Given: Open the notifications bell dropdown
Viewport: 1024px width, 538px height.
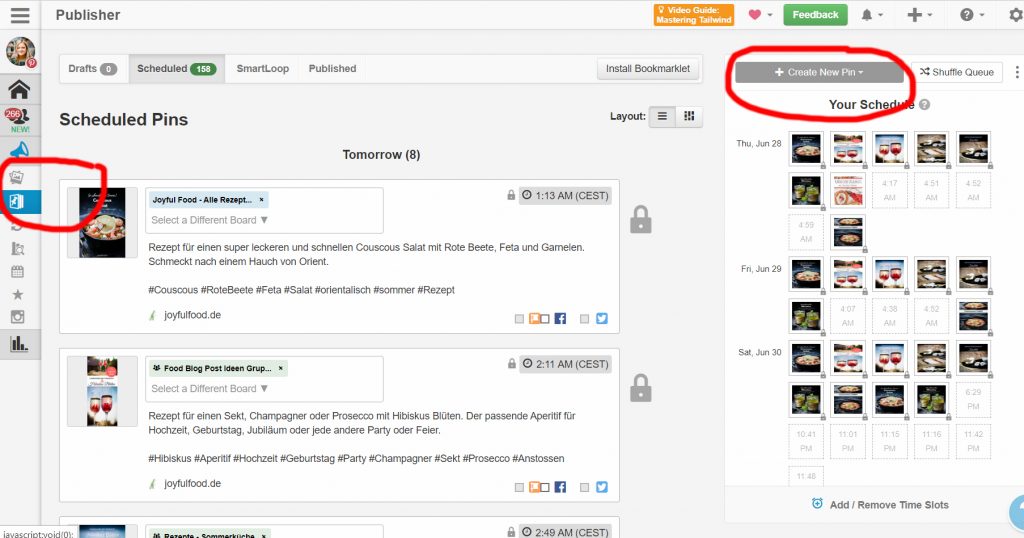Looking at the screenshot, I should click(x=872, y=15).
